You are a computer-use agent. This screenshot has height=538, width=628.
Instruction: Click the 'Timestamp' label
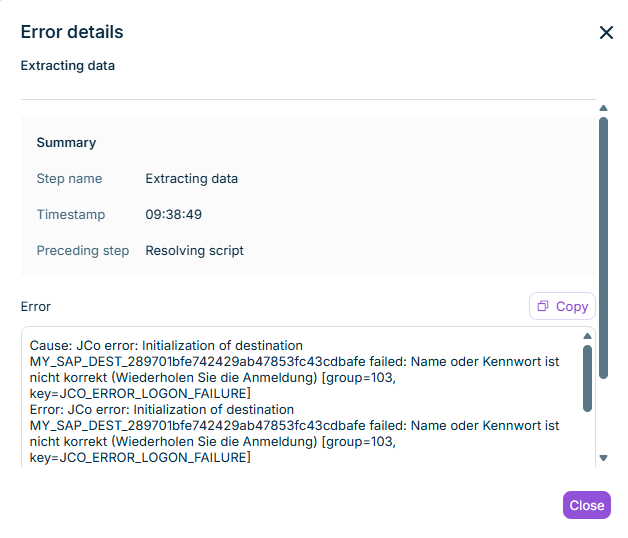[71, 215]
